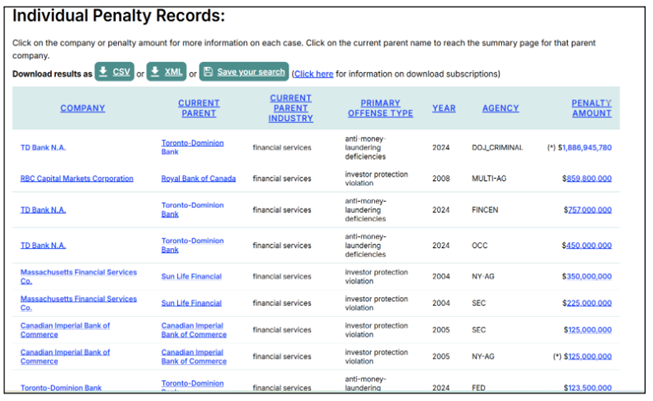
Task: Sort by CURRENT PARENT INDUSTRY header
Action: click(291, 108)
